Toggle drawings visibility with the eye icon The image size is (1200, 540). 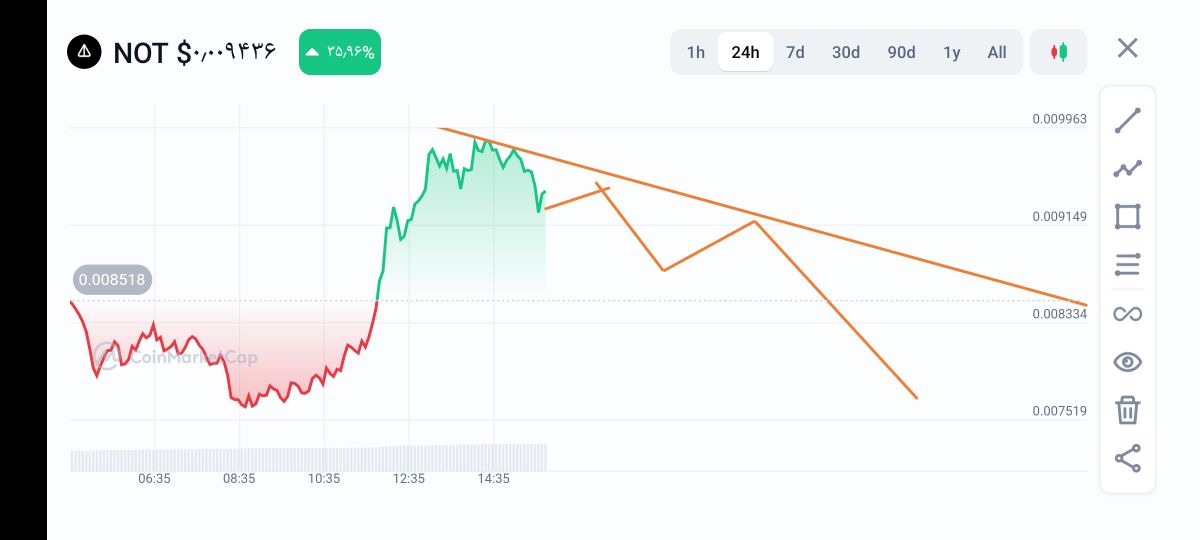tap(1127, 362)
